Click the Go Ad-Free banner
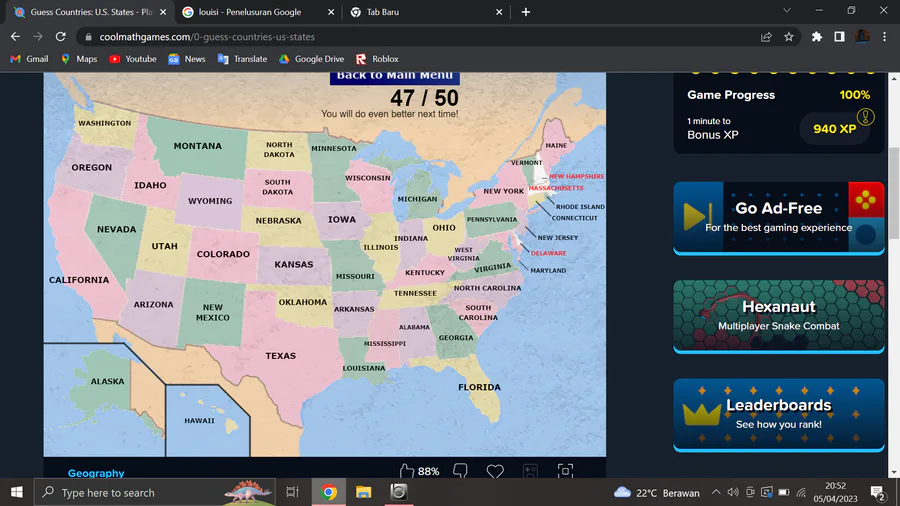 [x=778, y=218]
